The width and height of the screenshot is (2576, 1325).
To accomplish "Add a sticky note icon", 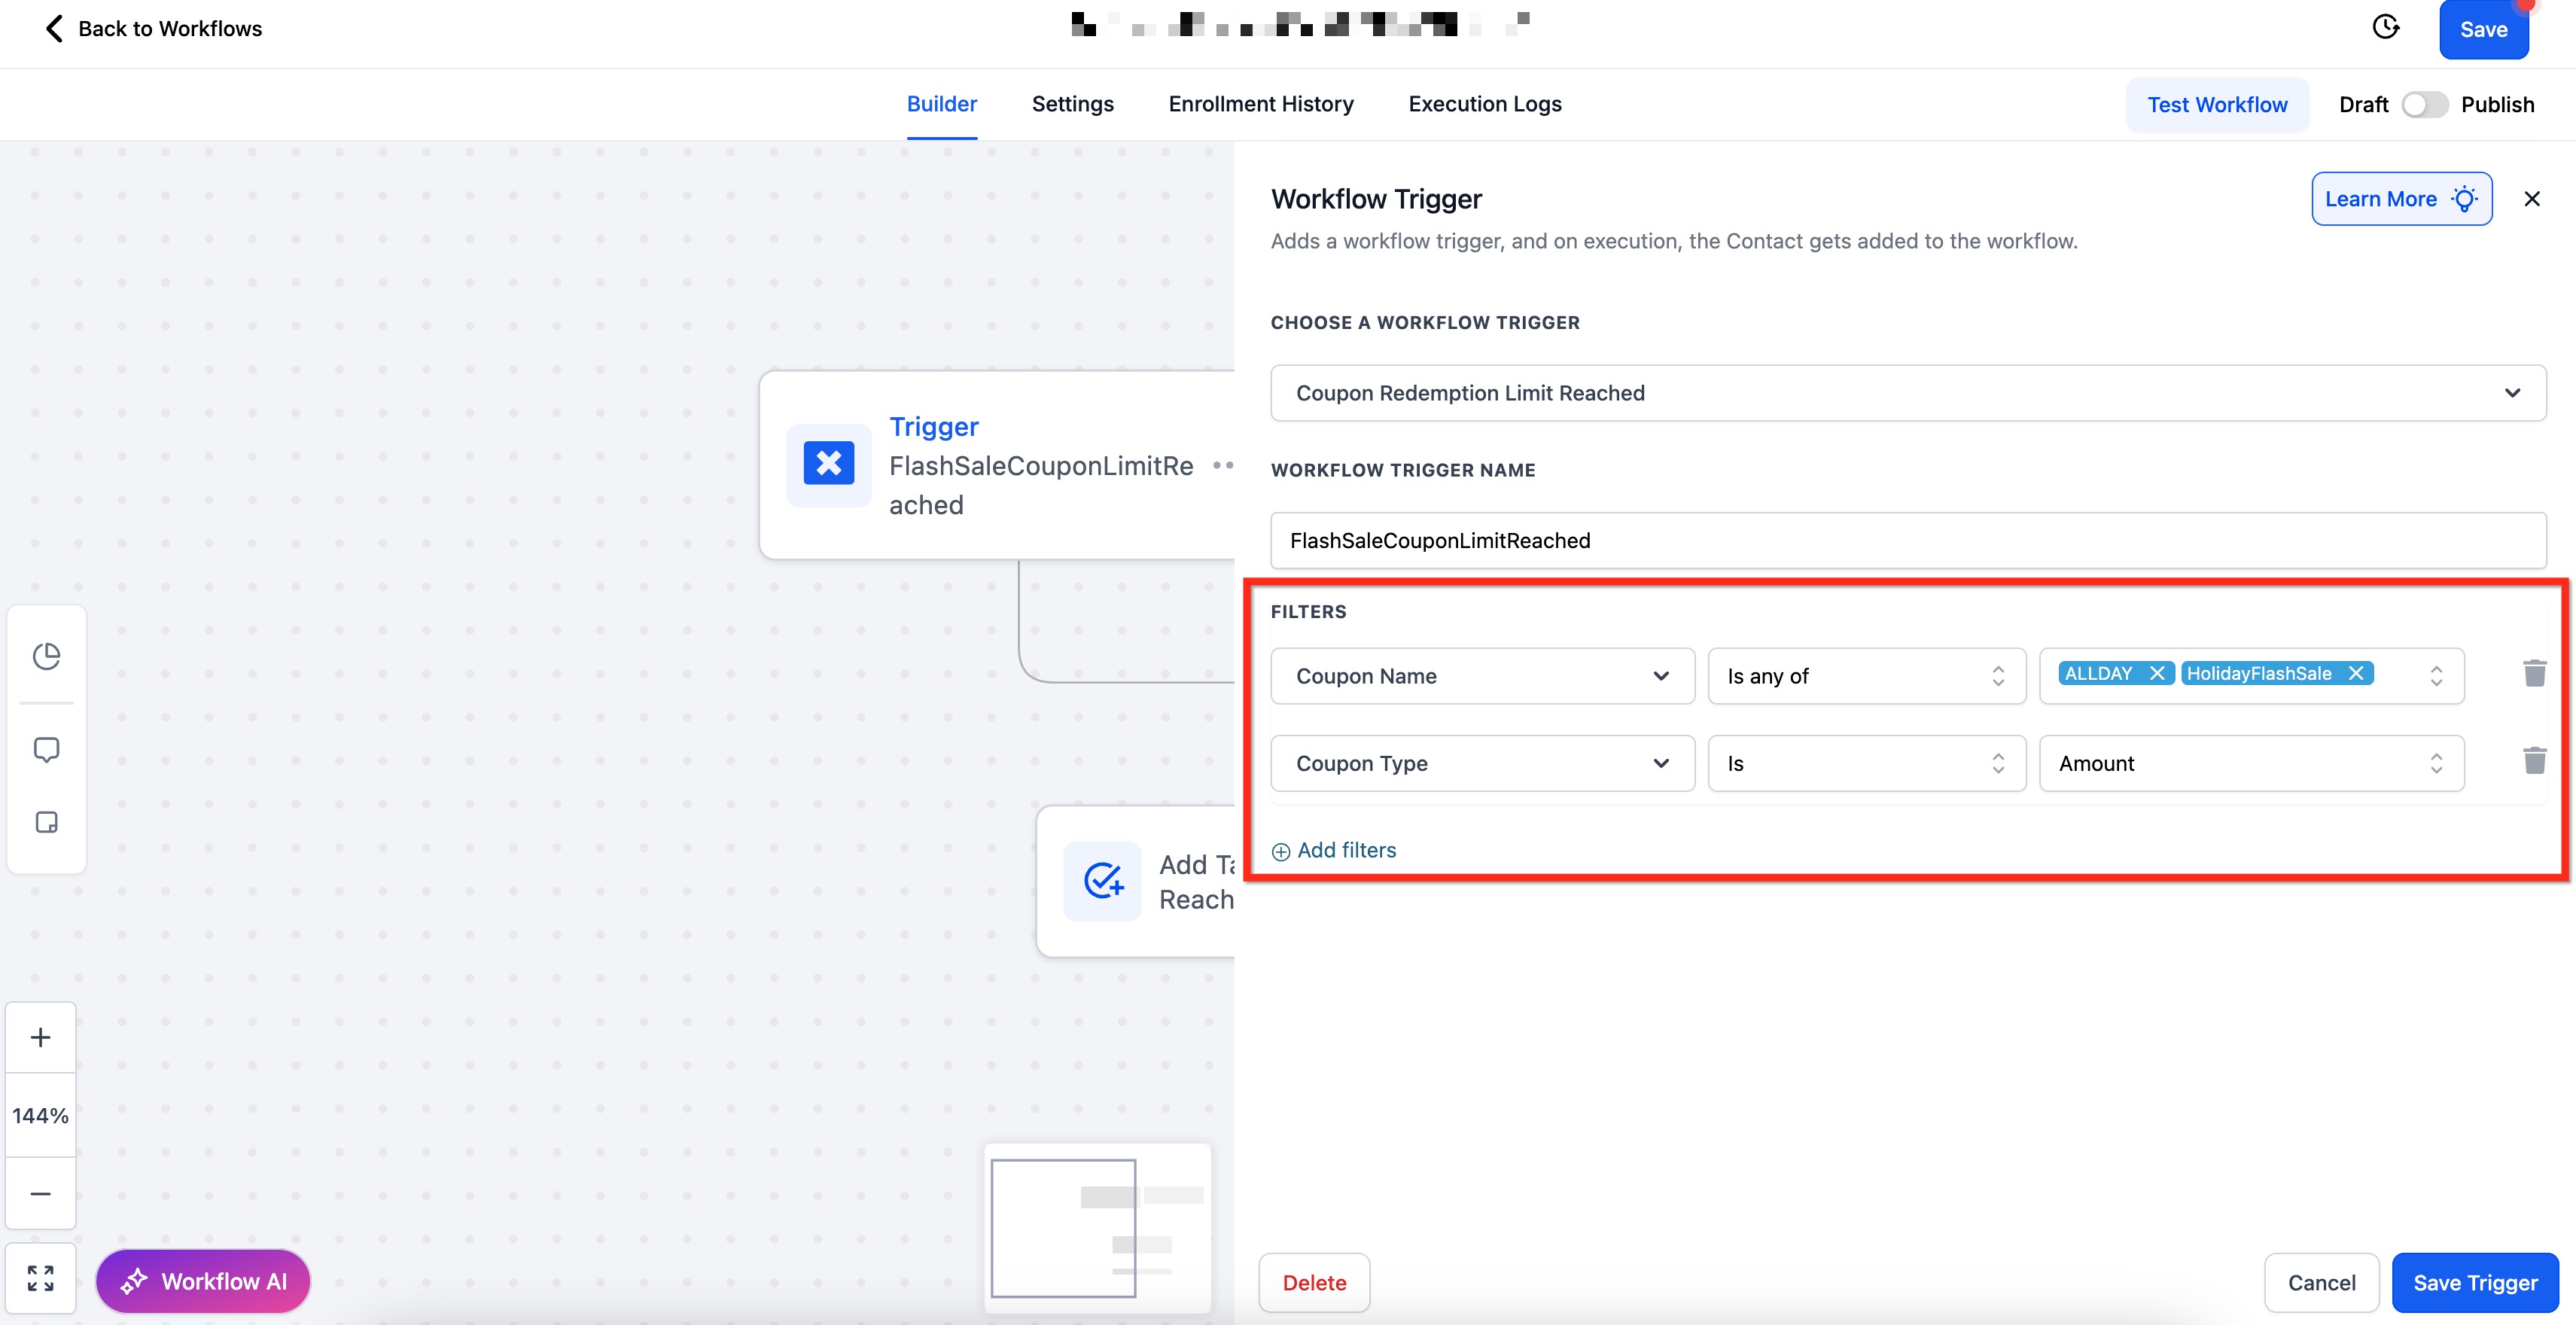I will [46, 822].
